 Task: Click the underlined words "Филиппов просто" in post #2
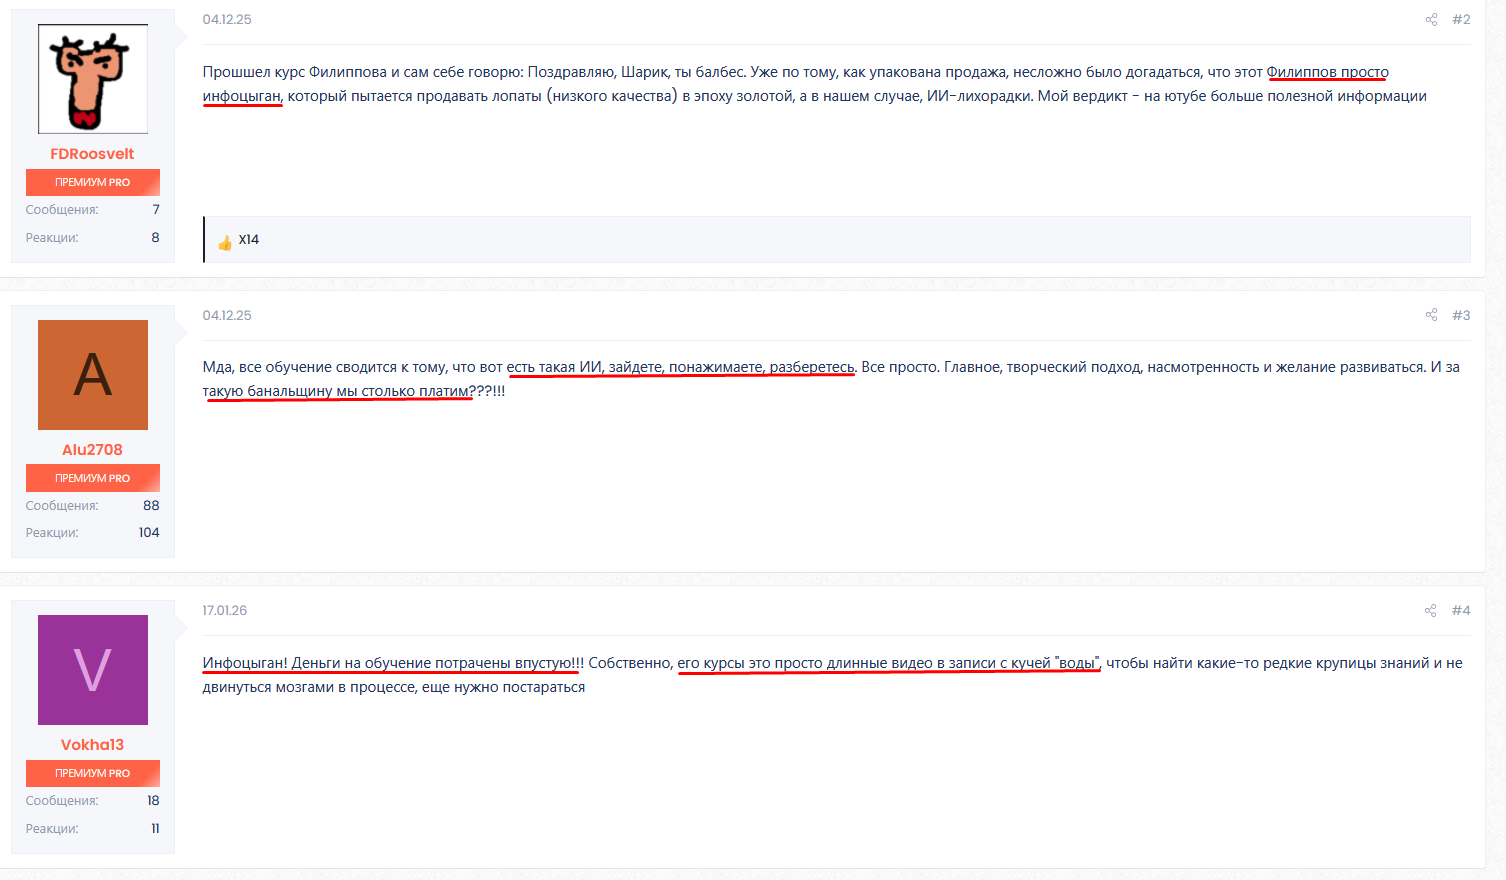point(1327,72)
